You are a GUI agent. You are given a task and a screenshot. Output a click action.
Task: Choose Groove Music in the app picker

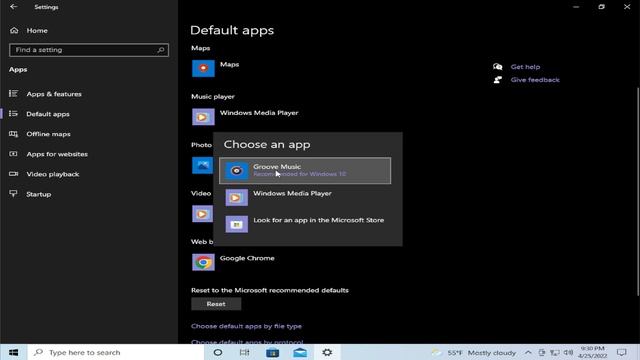click(x=305, y=171)
